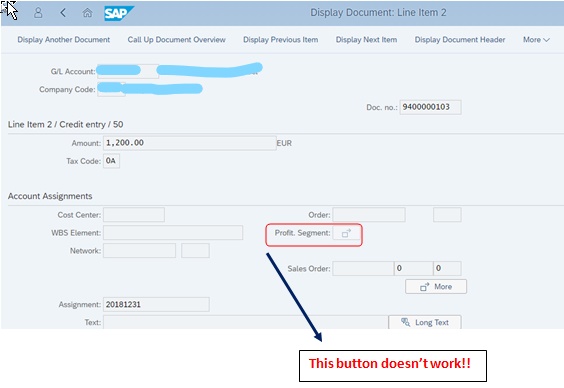Open Display Document Header
564x388 pixels.
pyautogui.click(x=460, y=40)
